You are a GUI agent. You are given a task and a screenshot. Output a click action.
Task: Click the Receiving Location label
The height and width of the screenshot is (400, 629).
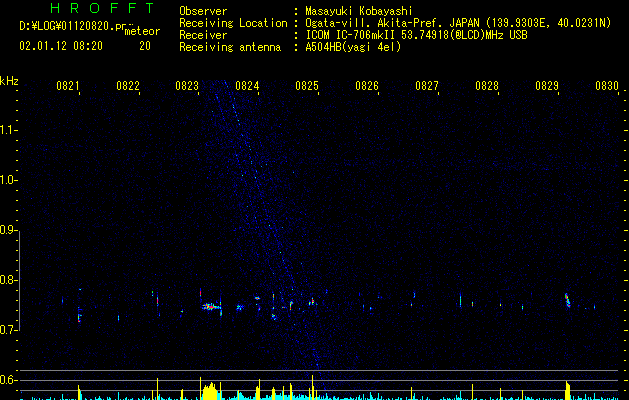233,23
